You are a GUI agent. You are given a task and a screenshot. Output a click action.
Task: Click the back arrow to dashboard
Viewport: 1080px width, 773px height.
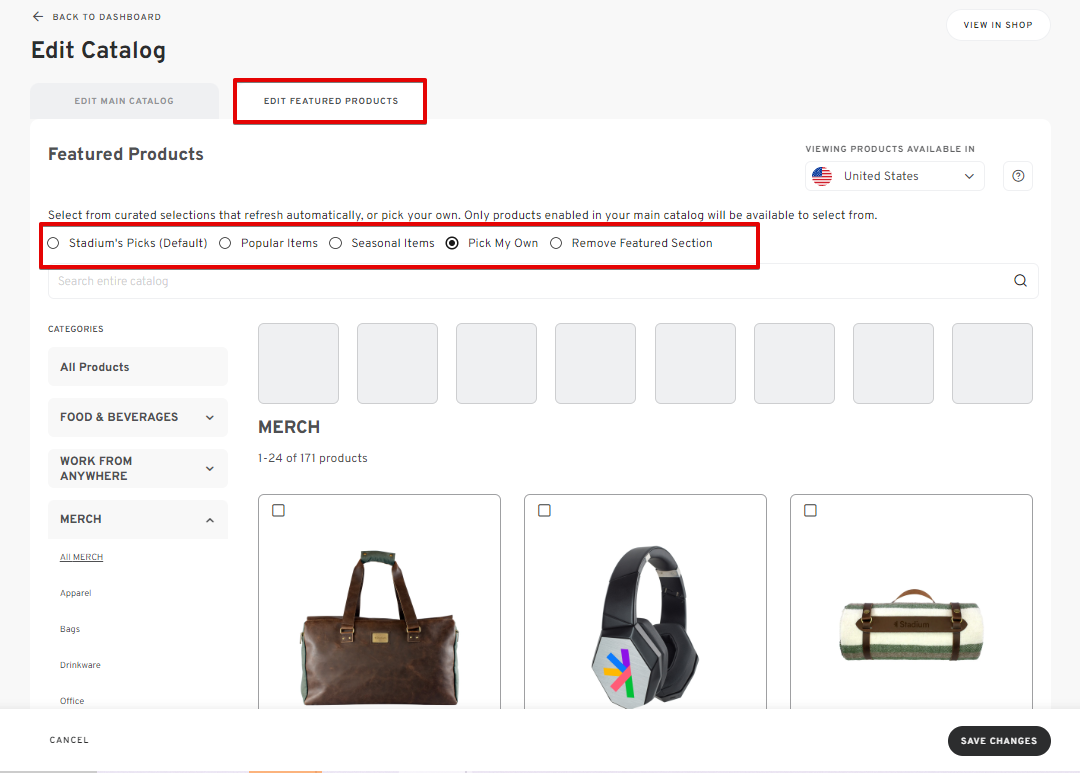coord(38,17)
